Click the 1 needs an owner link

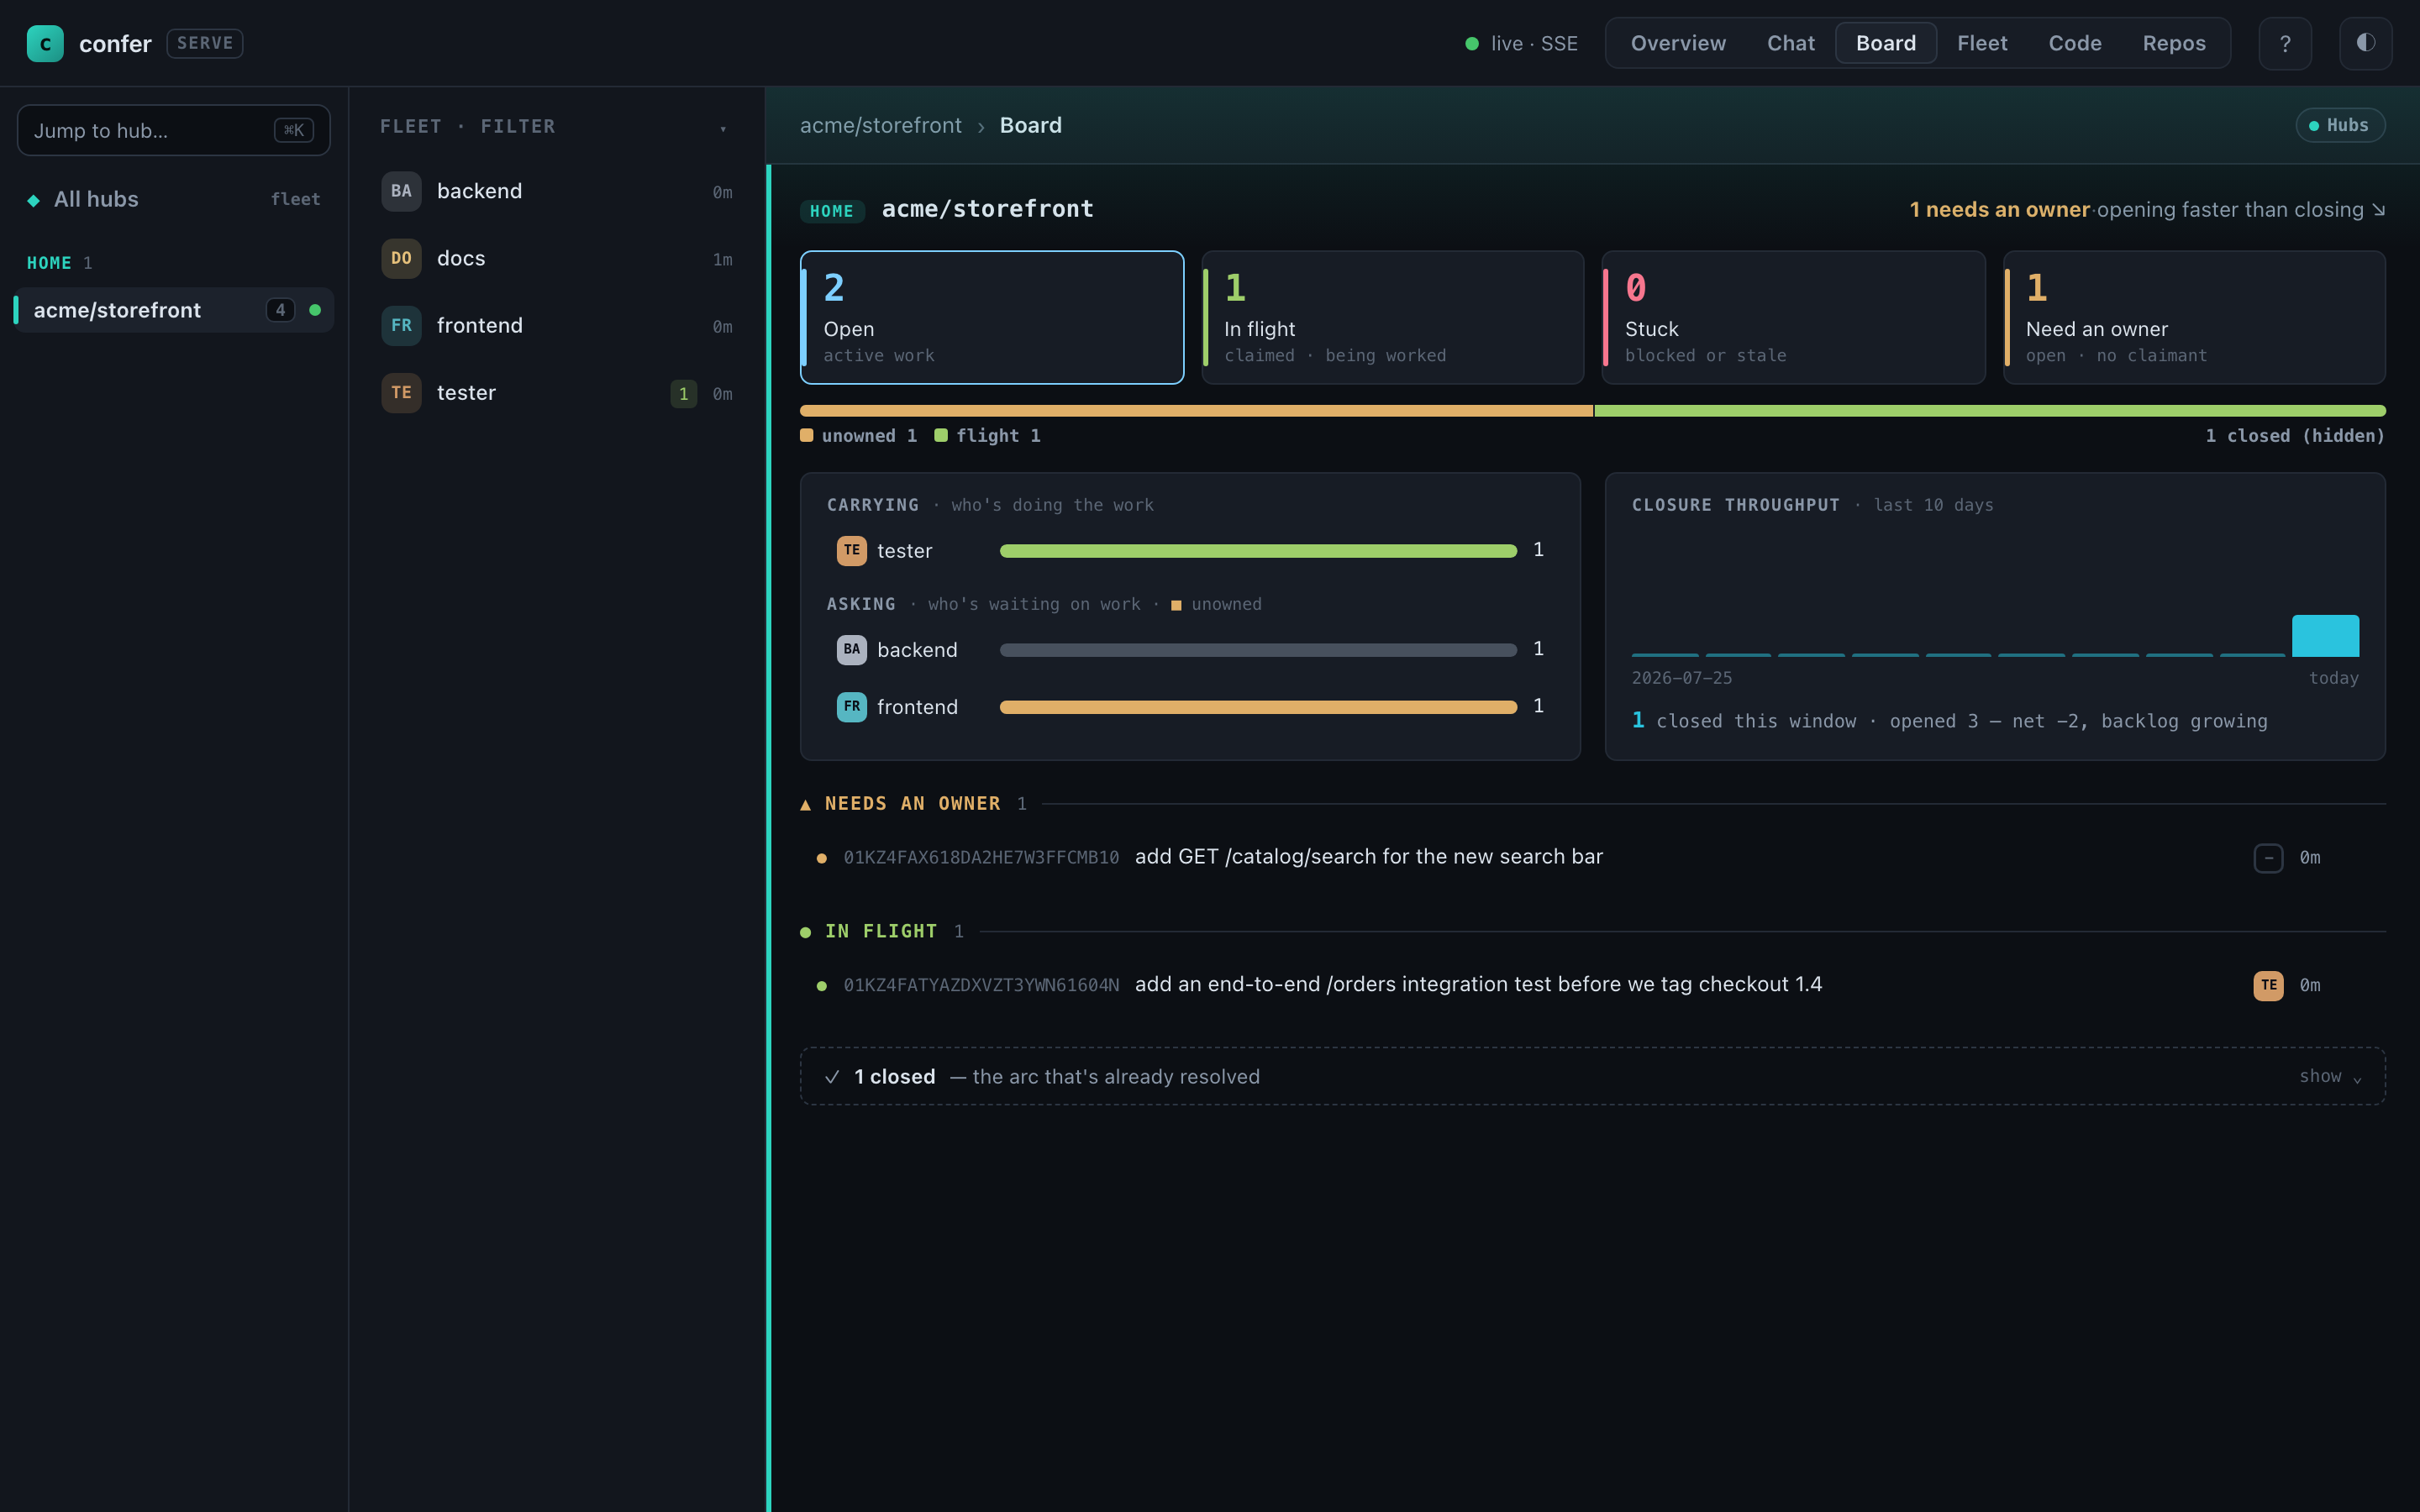coord(1999,209)
